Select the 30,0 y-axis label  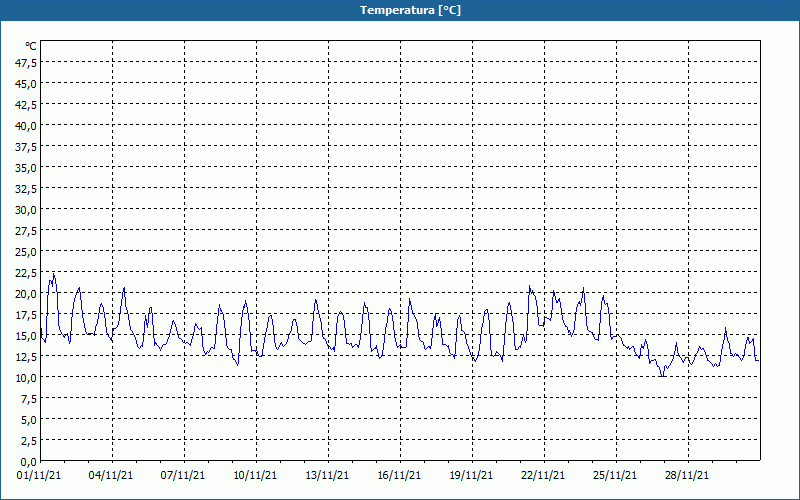[27, 210]
